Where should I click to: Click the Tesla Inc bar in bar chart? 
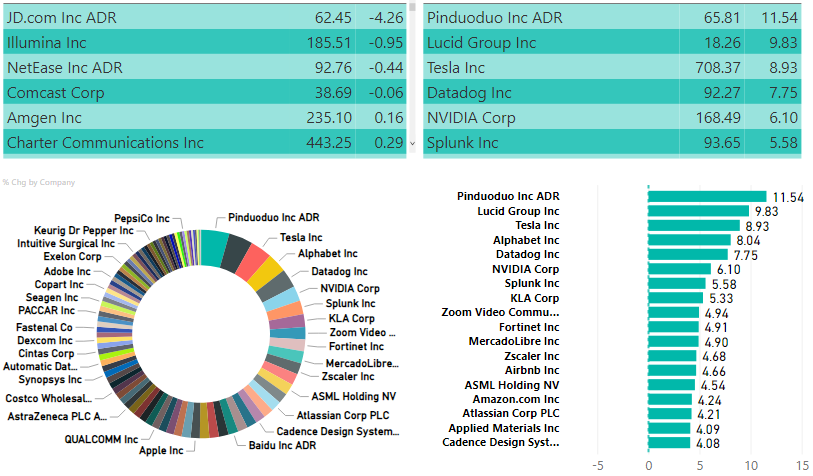pos(694,226)
